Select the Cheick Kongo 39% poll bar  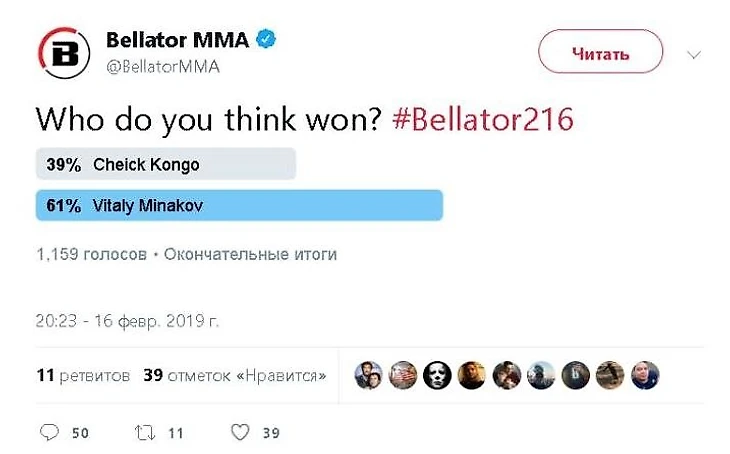(x=166, y=164)
